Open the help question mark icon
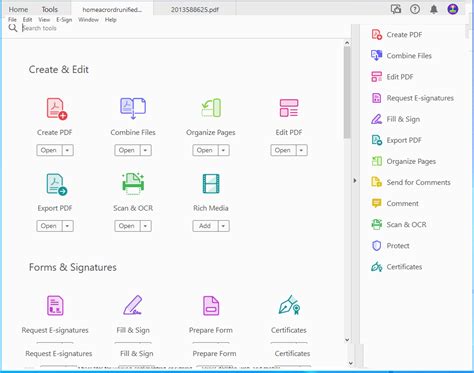Image resolution: width=474 pixels, height=373 pixels. pyautogui.click(x=415, y=9)
